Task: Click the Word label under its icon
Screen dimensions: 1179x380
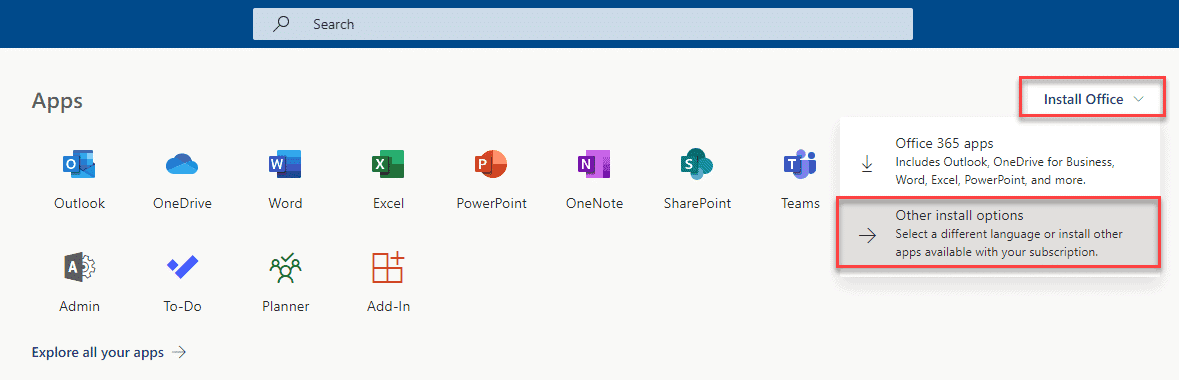Action: coord(285,203)
